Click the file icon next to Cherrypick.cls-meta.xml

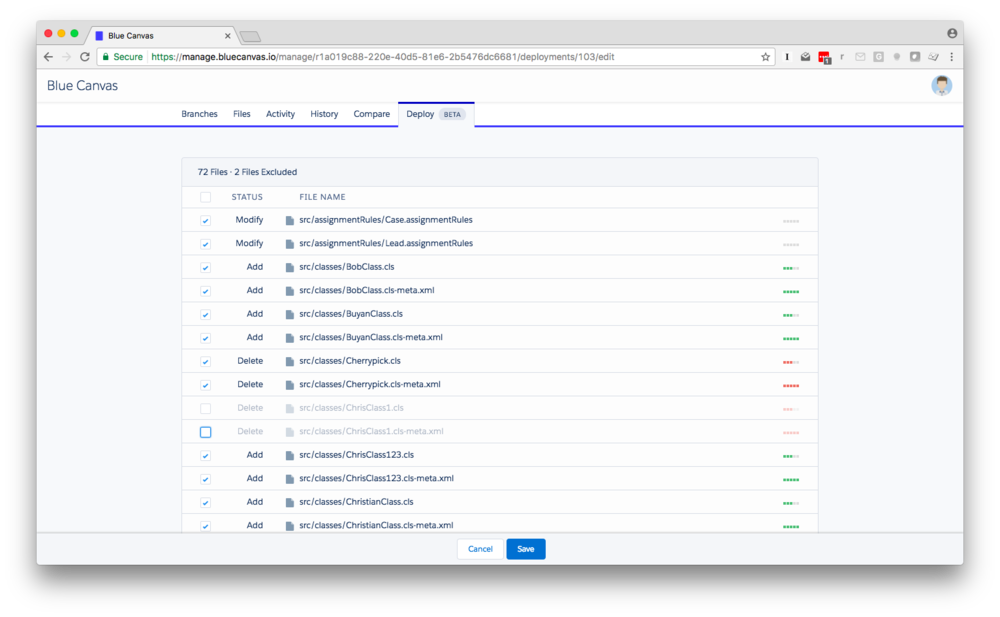click(x=290, y=385)
